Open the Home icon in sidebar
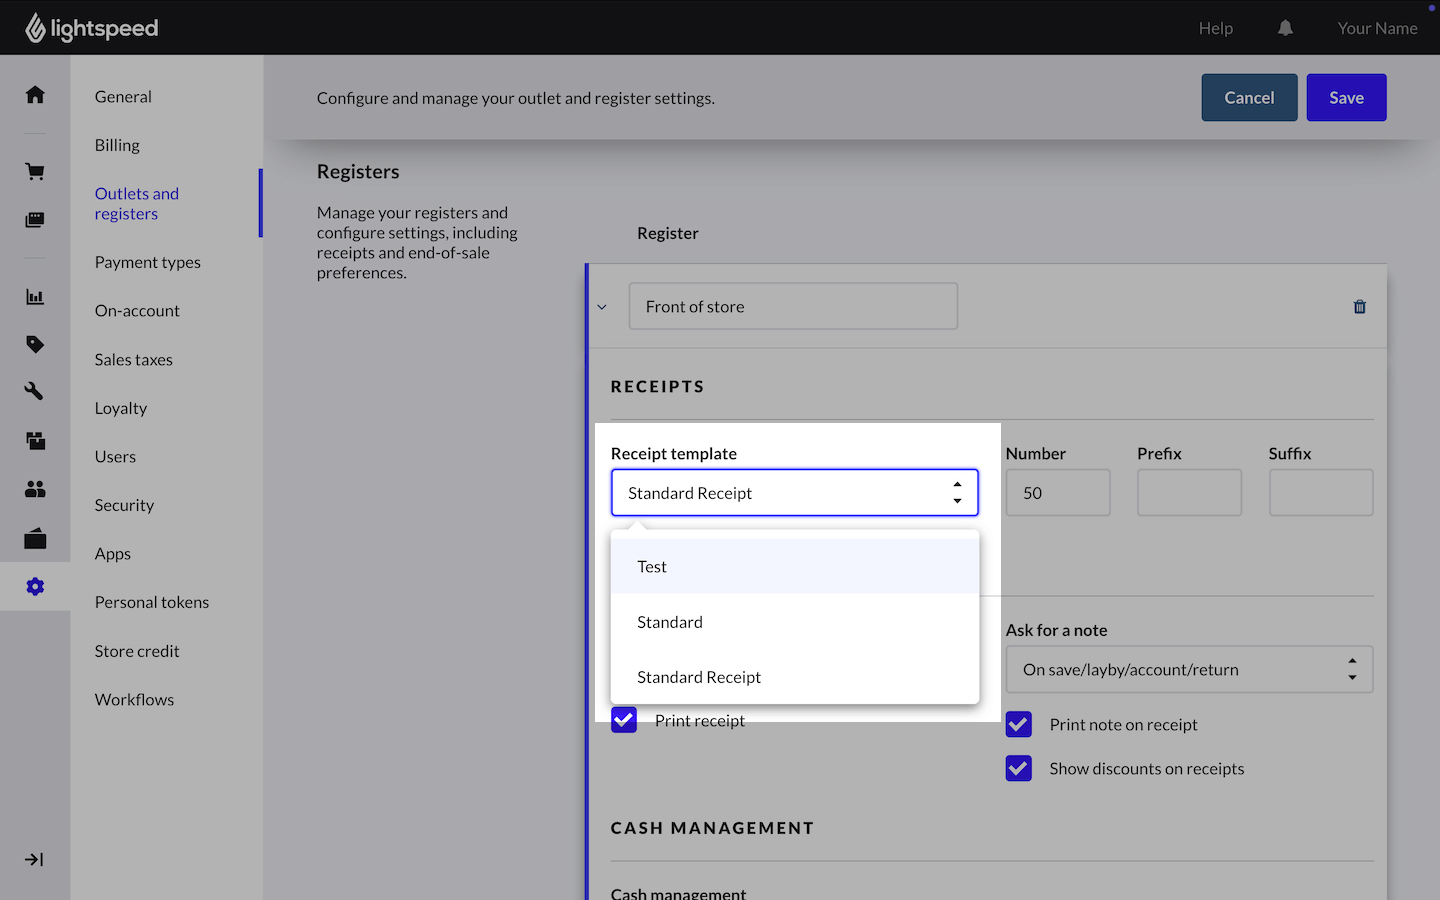Image resolution: width=1440 pixels, height=900 pixels. (x=35, y=95)
